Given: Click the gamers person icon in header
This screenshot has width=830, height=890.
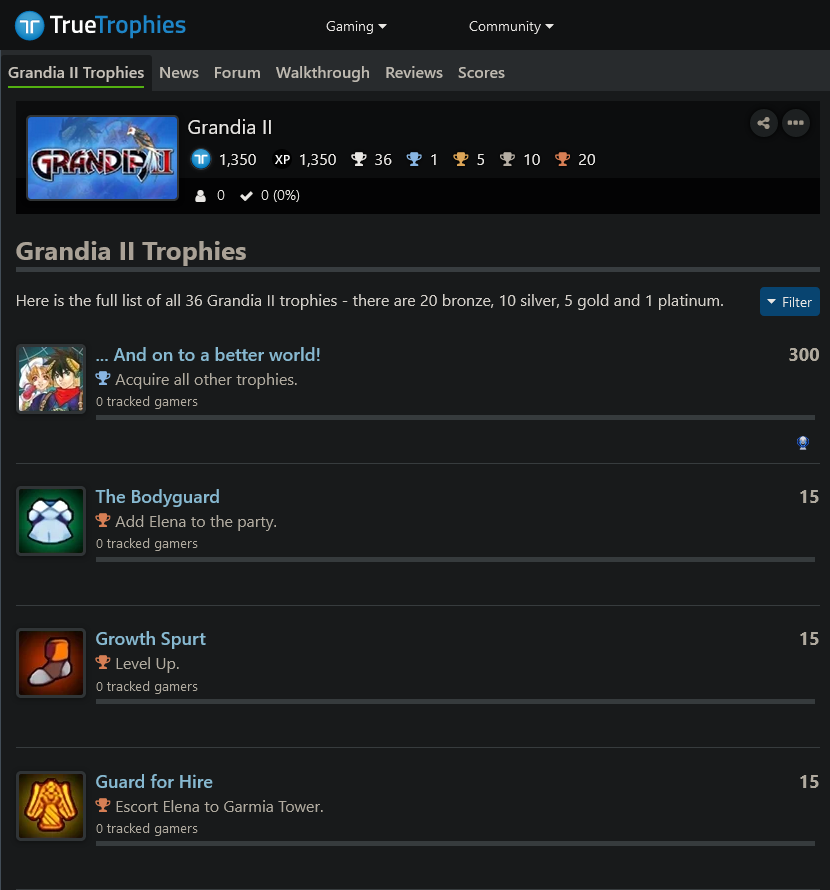Looking at the screenshot, I should tap(200, 196).
